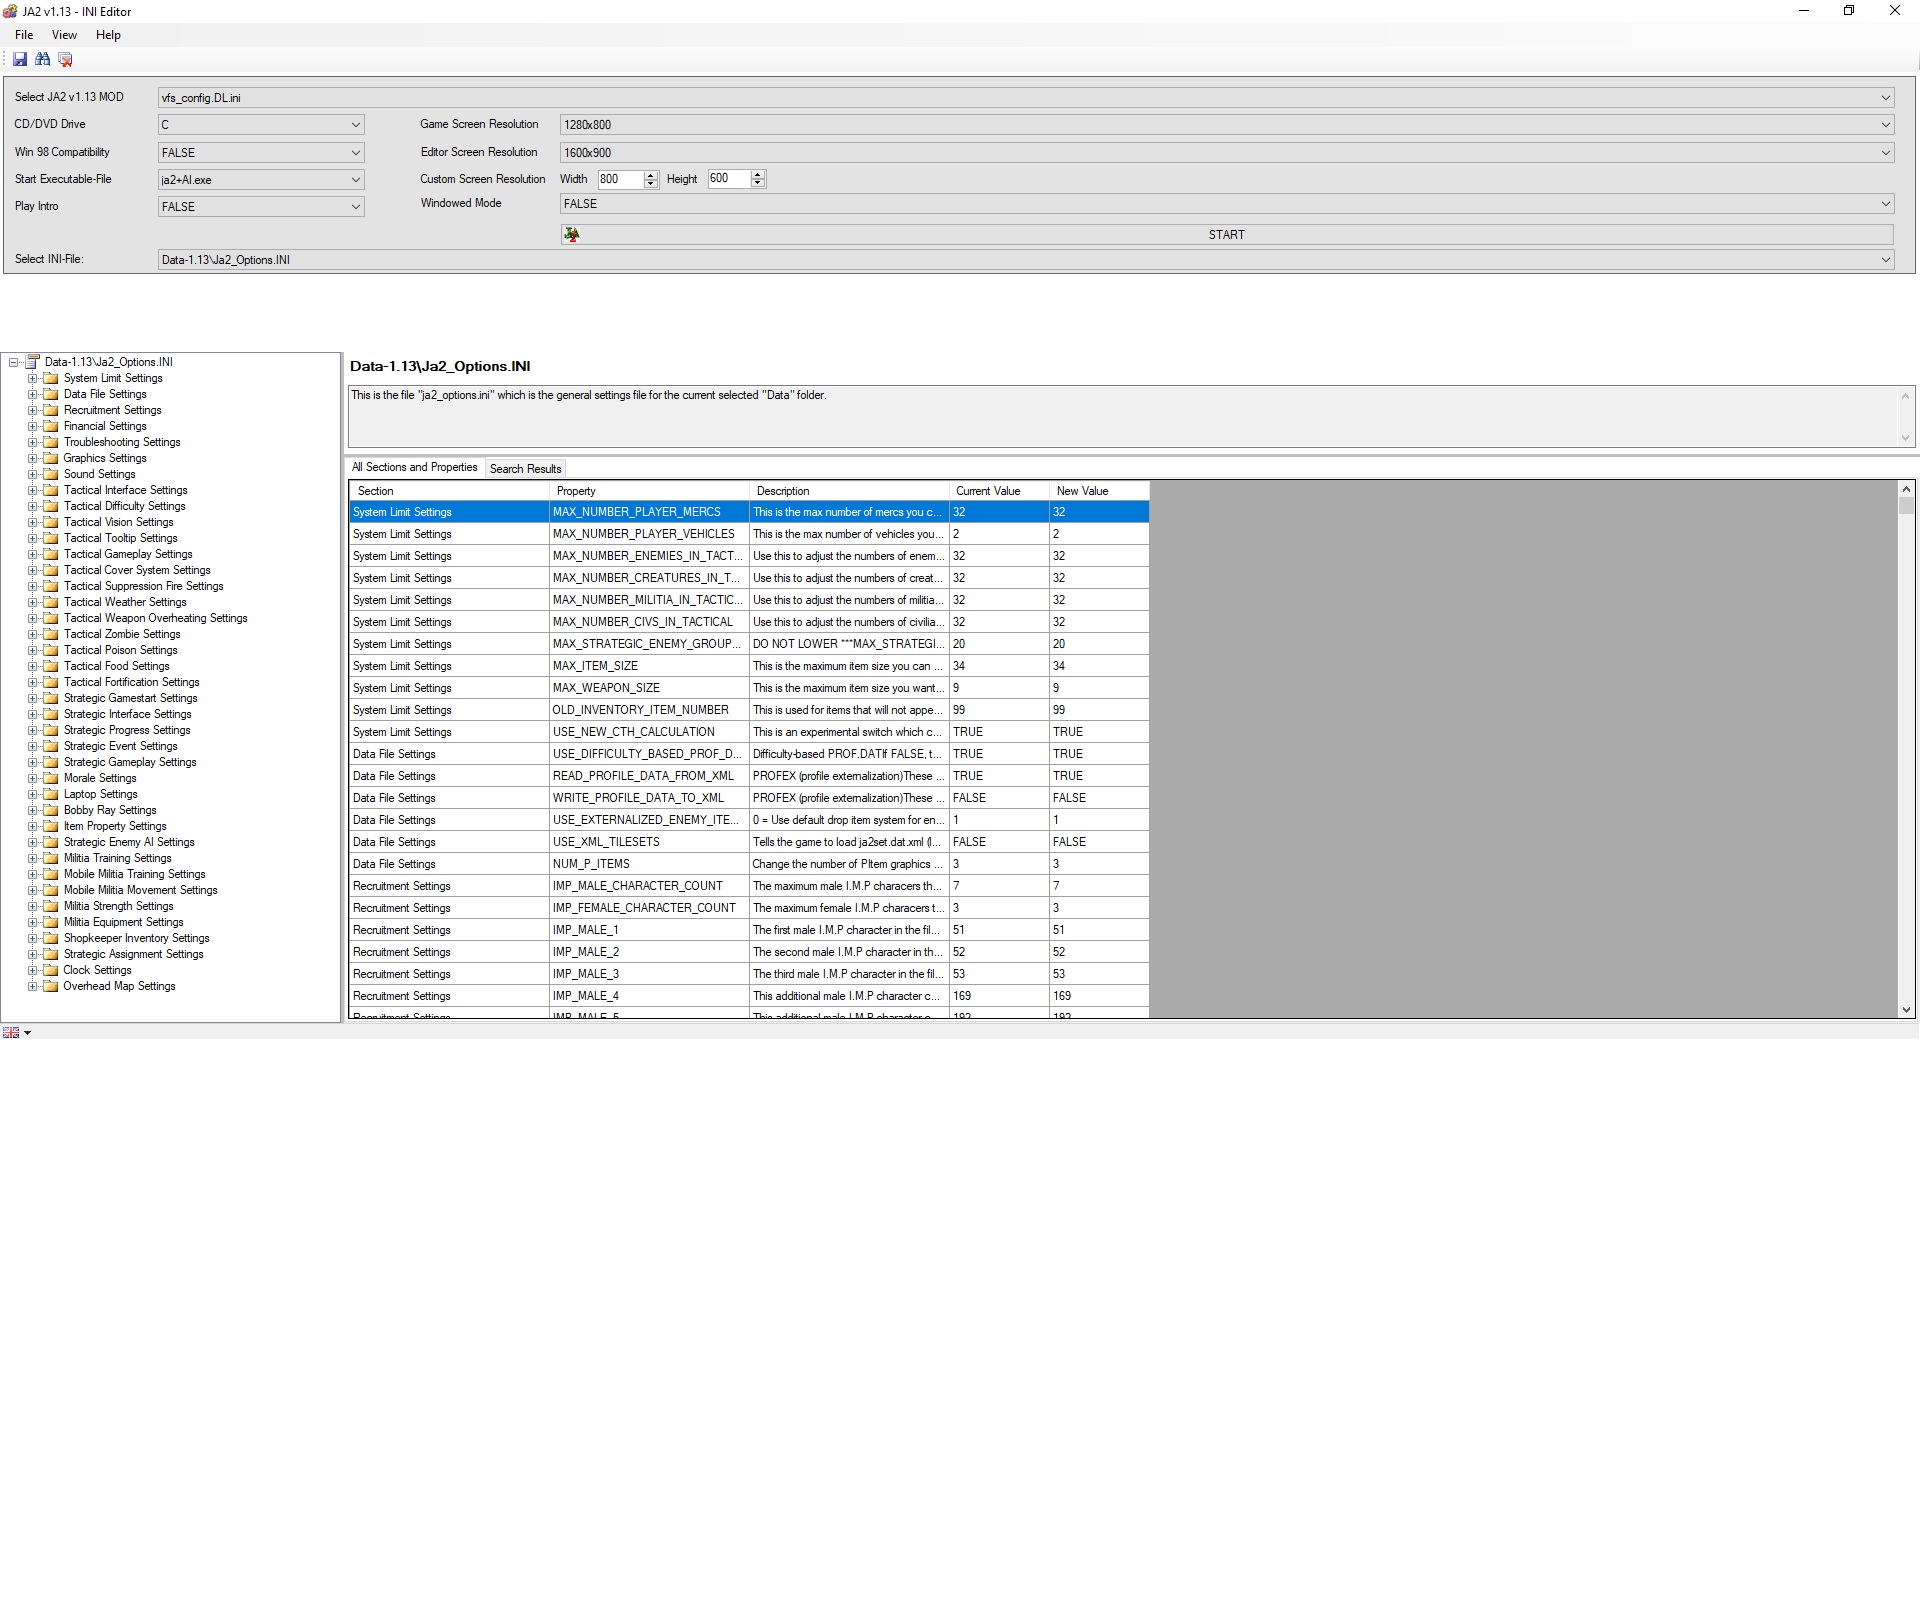
Task: Open the View menu
Action: pyautogui.click(x=64, y=35)
